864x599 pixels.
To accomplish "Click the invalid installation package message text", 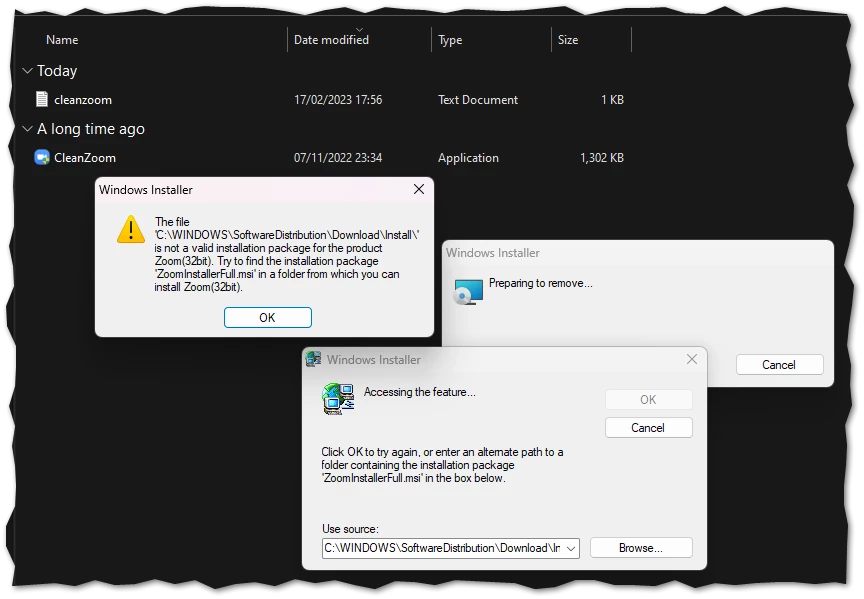I will [x=287, y=254].
